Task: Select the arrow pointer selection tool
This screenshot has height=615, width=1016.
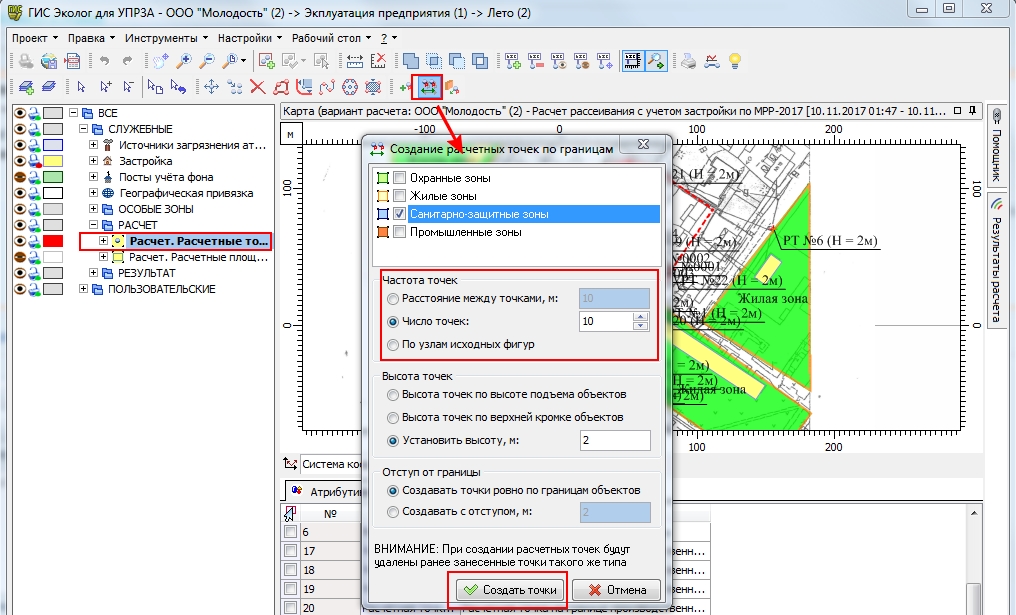Action: pos(81,87)
